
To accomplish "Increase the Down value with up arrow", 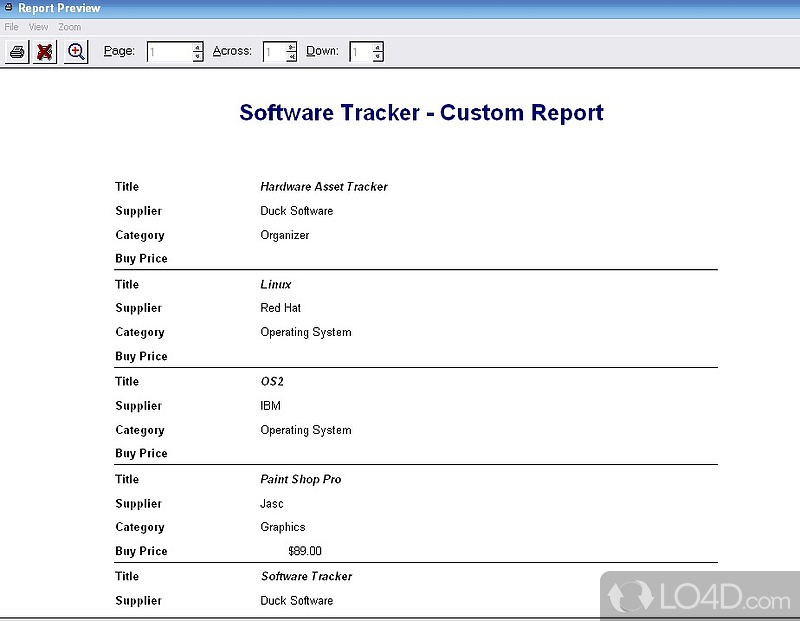I will click(378, 47).
